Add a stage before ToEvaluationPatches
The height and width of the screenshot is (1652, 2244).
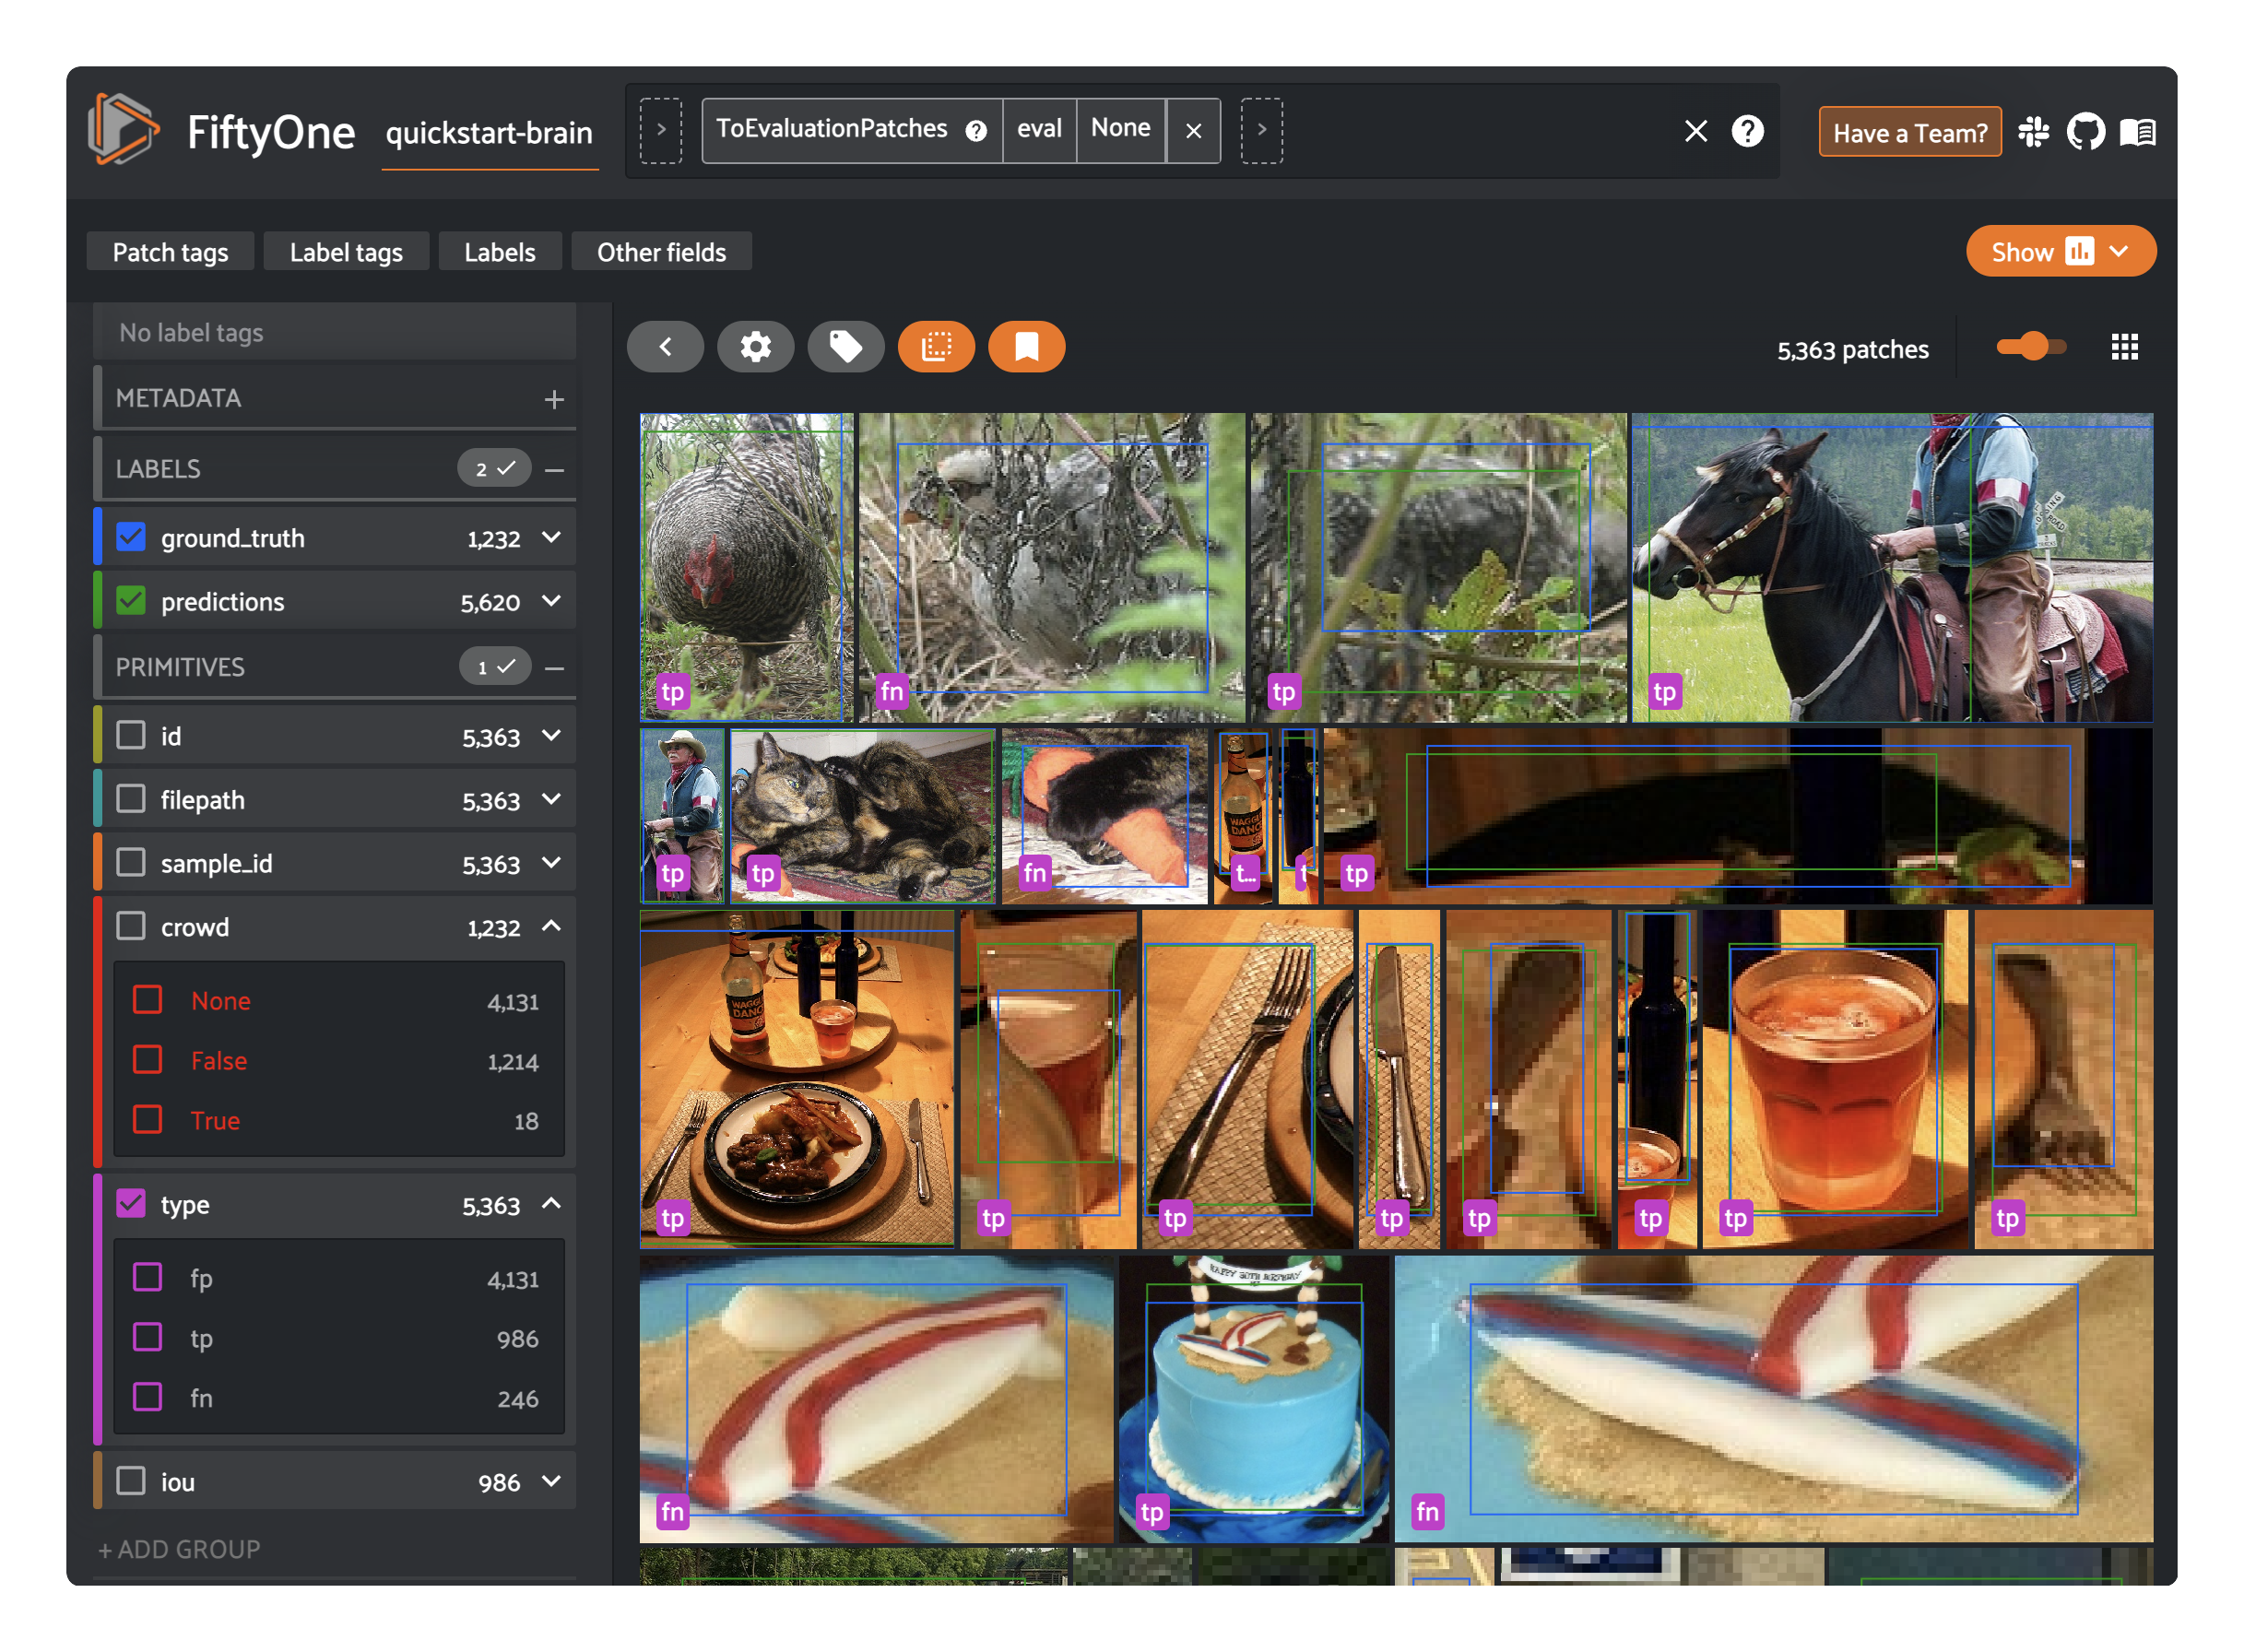[x=660, y=130]
